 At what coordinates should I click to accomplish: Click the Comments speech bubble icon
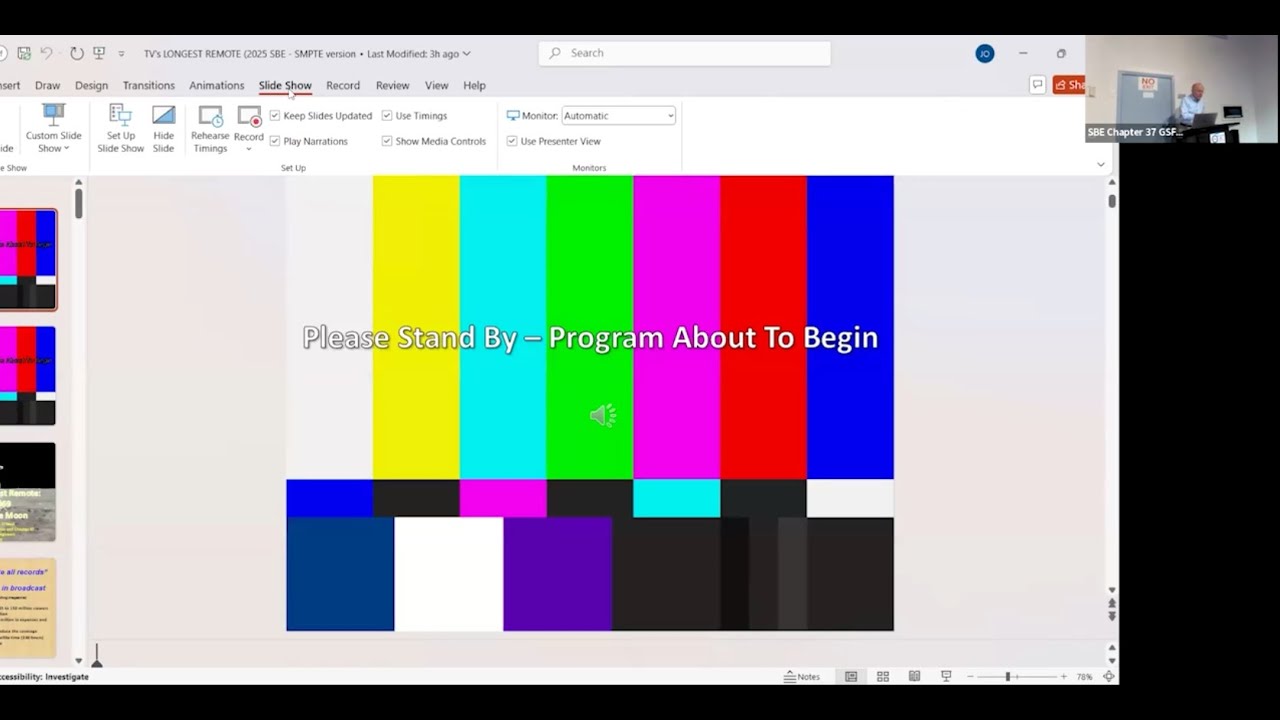click(1037, 85)
